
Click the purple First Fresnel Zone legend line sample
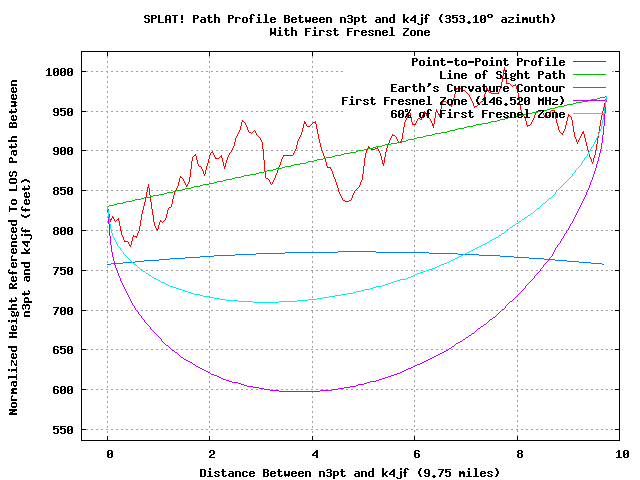[x=589, y=100]
